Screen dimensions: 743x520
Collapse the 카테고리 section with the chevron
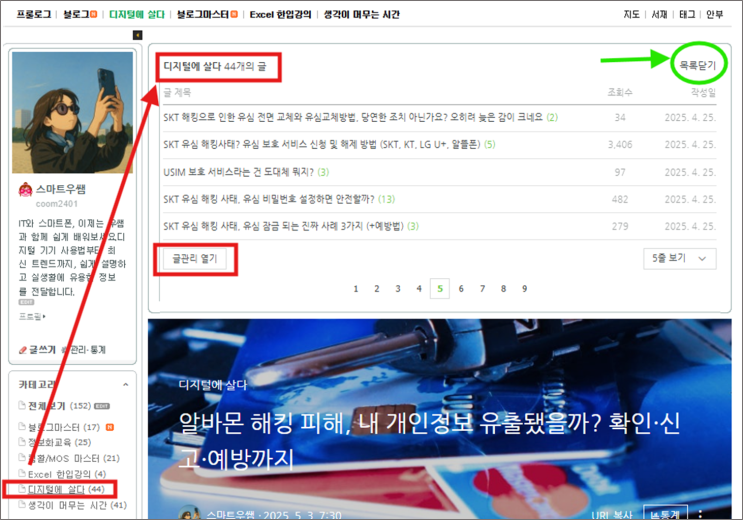(x=126, y=384)
